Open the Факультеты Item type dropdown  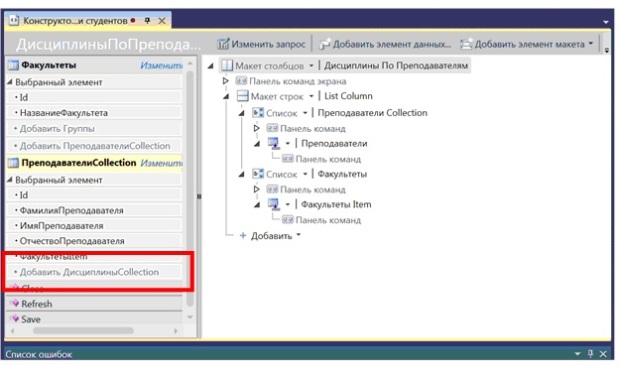288,204
